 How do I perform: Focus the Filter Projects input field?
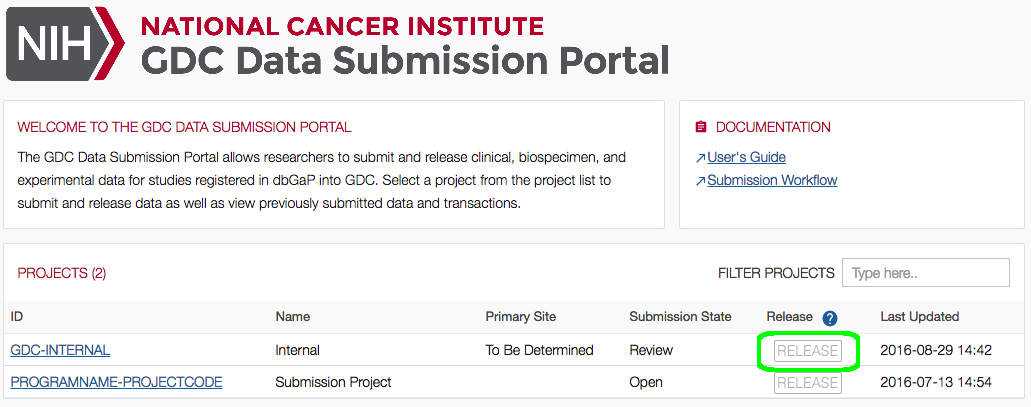click(x=925, y=273)
